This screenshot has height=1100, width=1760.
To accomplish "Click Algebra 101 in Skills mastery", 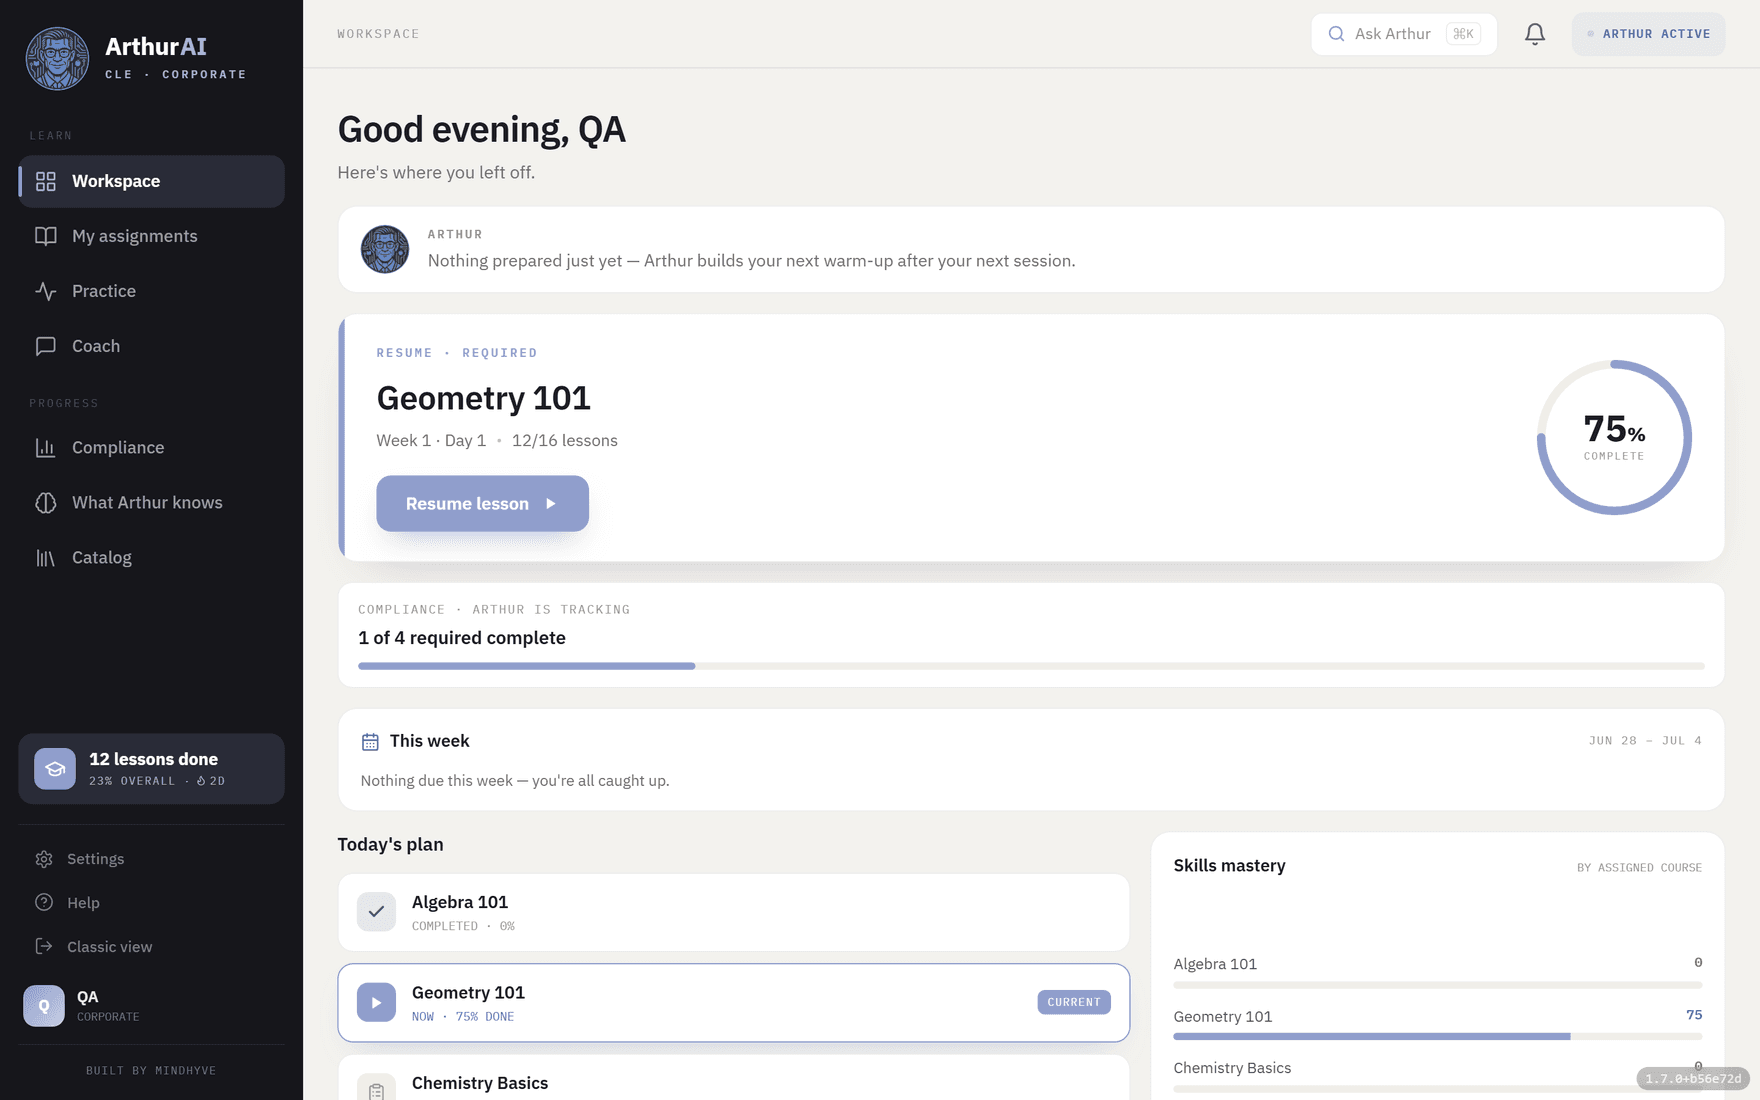I will pos(1215,964).
